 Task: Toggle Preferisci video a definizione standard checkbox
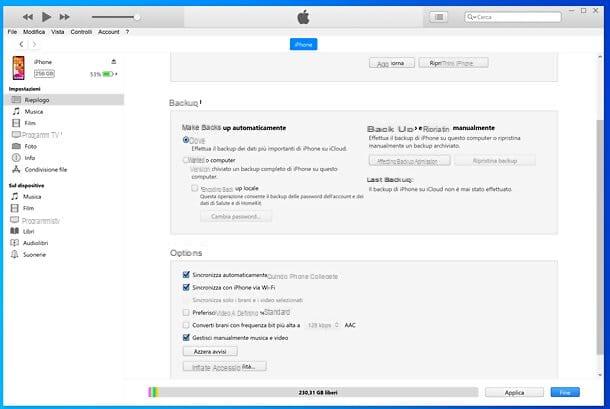(x=186, y=312)
